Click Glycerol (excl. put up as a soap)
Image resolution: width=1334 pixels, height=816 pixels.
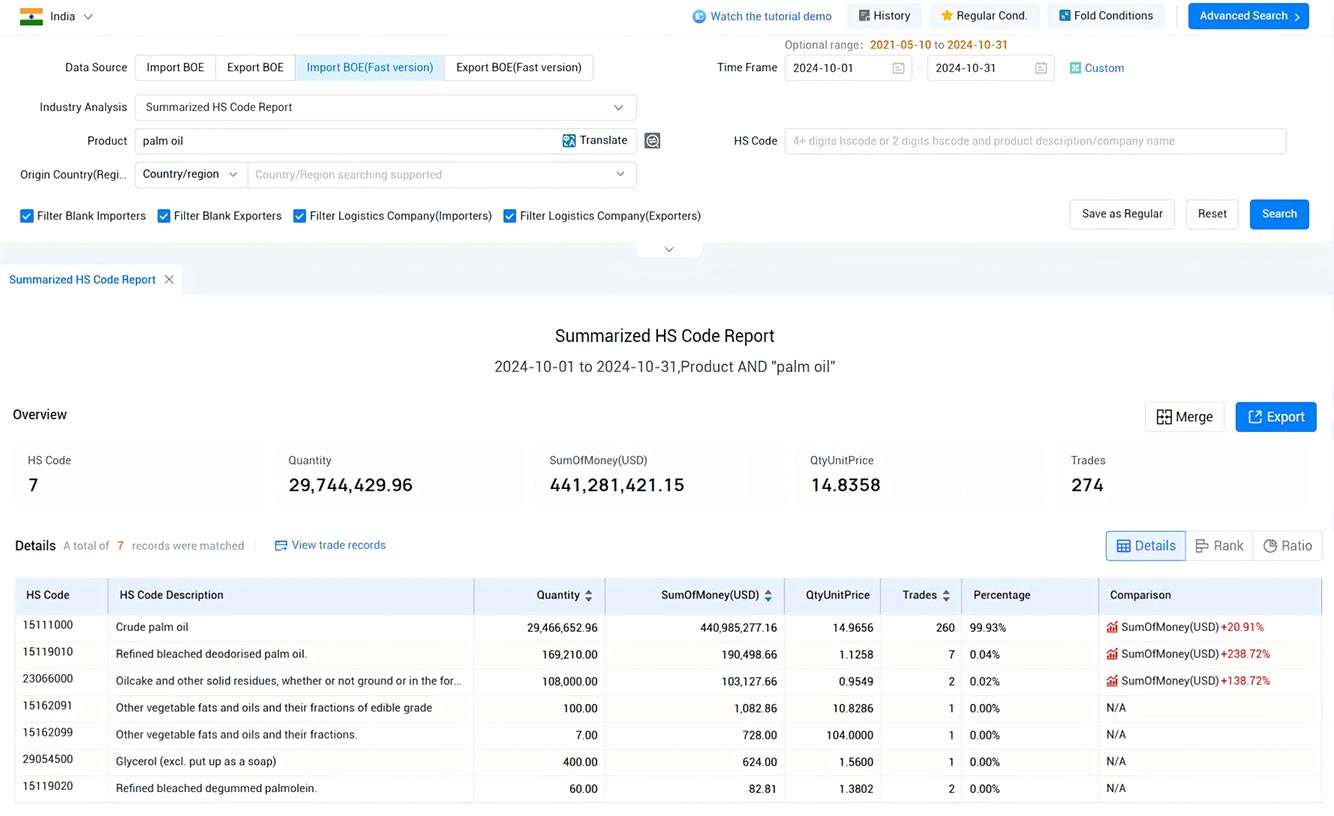[196, 762]
